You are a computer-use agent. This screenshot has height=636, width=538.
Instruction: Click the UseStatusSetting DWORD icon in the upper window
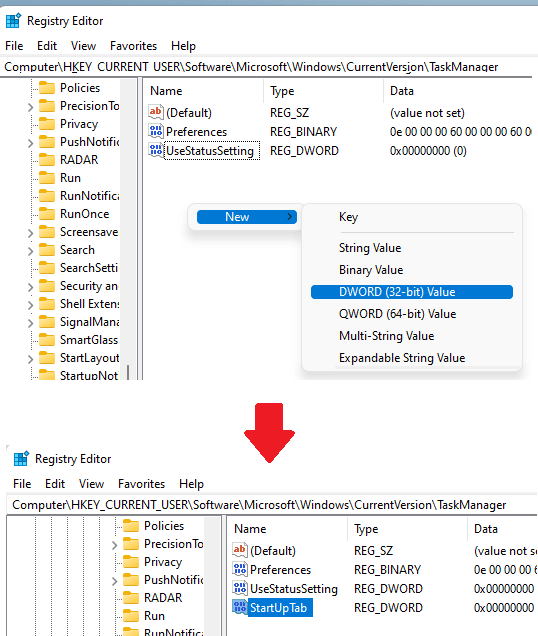pyautogui.click(x=156, y=150)
